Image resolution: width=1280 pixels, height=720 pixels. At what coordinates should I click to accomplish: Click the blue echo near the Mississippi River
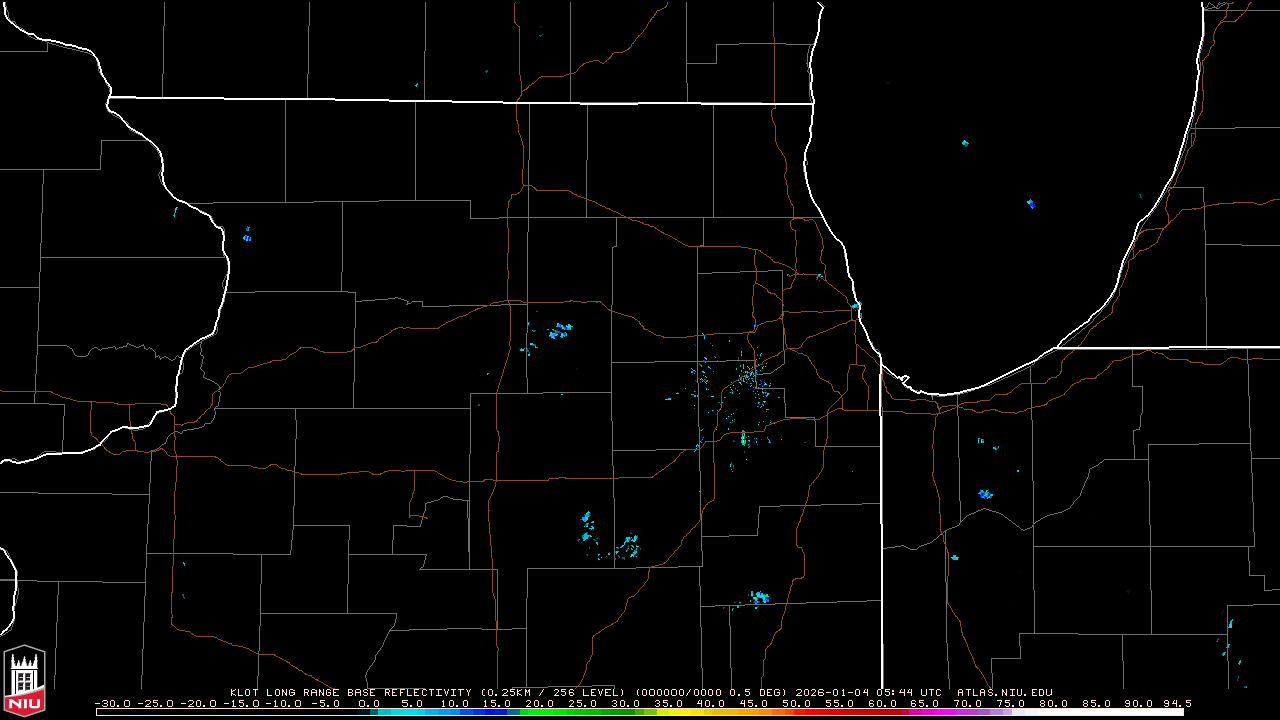tap(247, 236)
